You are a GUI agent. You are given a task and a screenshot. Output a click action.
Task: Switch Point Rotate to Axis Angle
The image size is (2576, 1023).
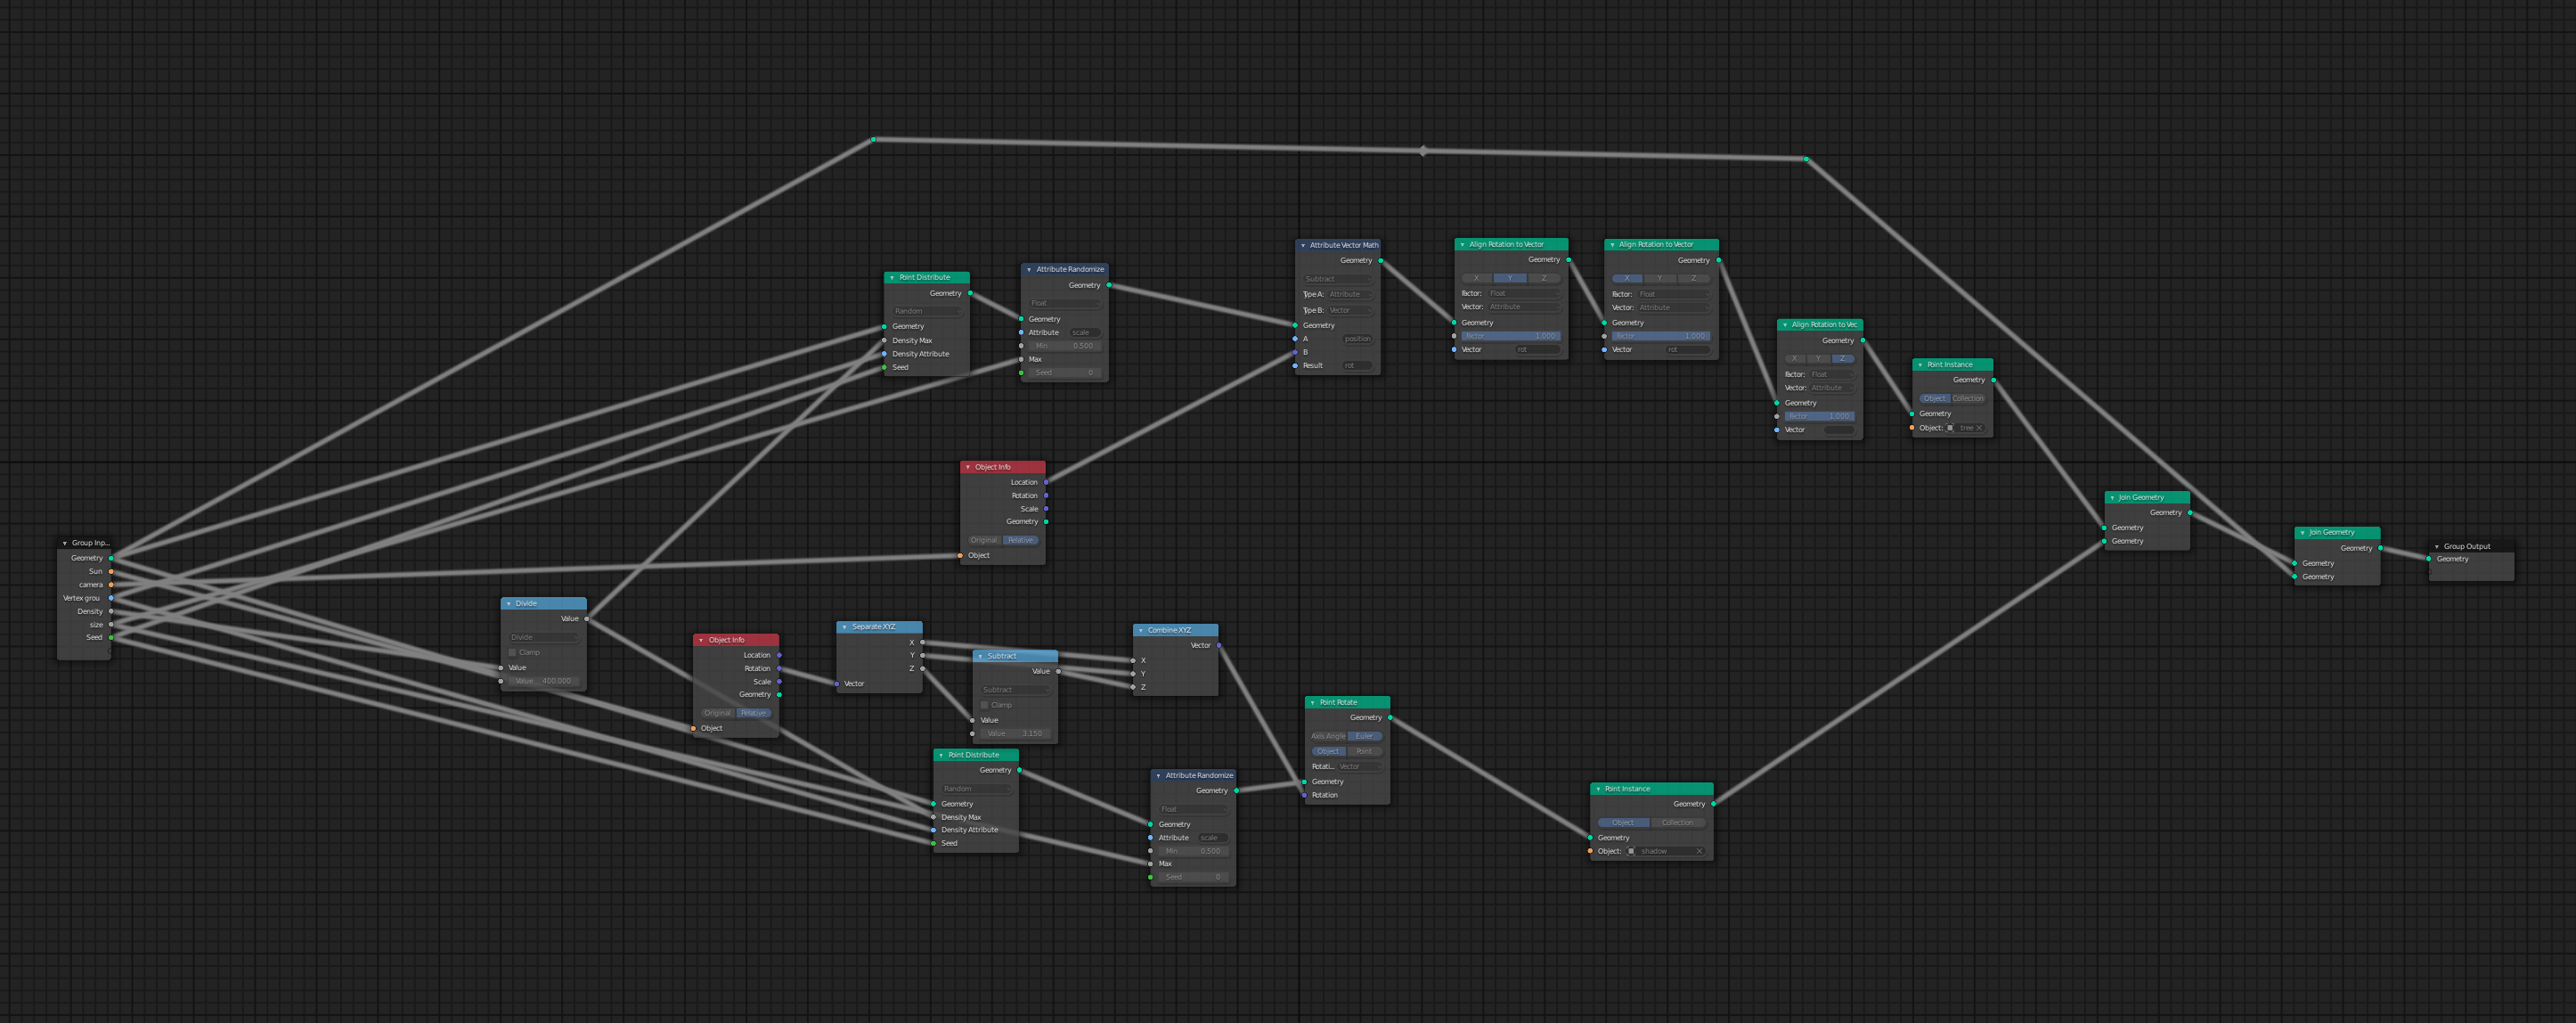(1328, 736)
